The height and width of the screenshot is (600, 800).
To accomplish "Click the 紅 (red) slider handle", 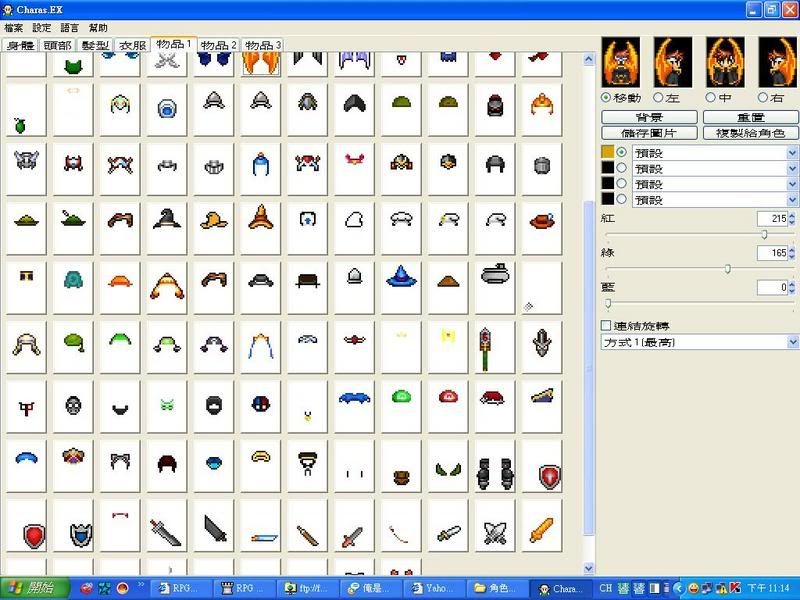I will (764, 234).
